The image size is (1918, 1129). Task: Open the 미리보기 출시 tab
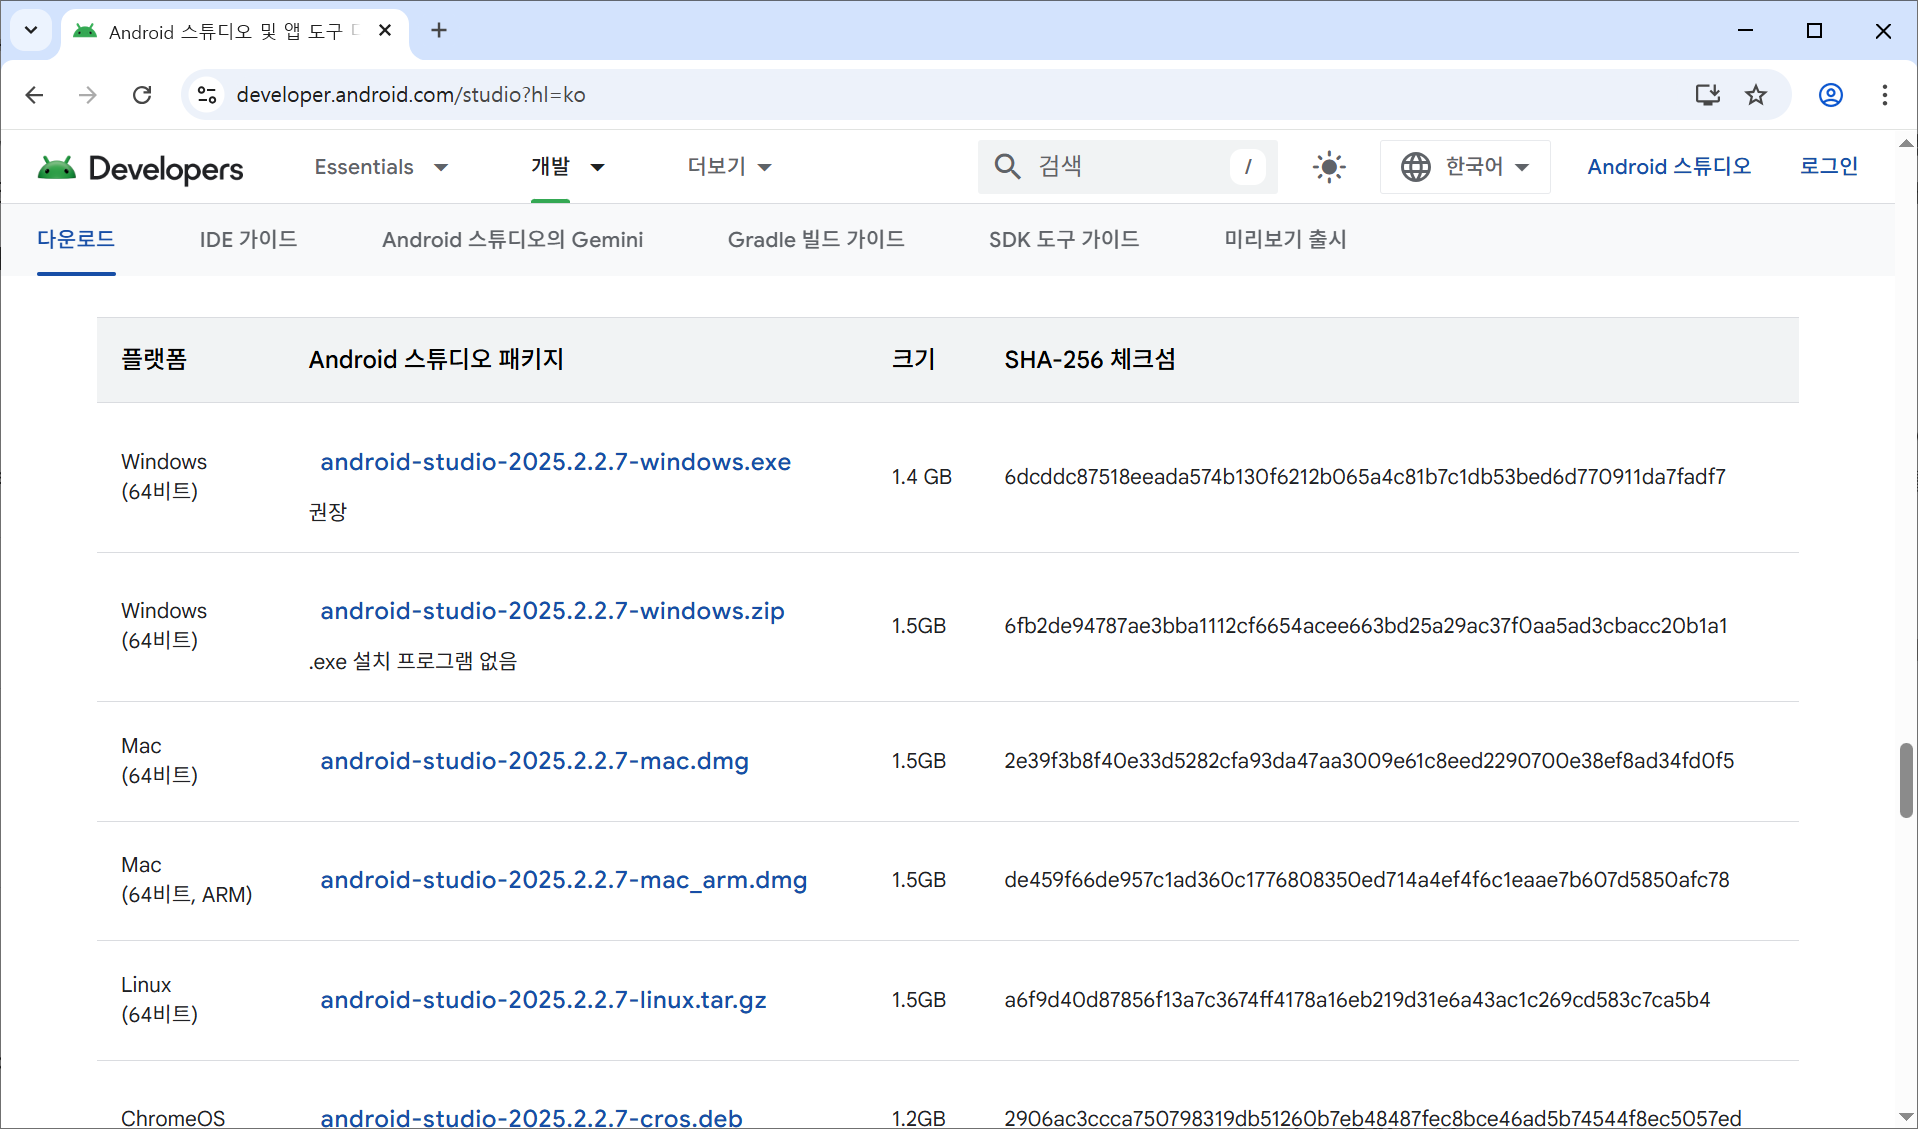(1285, 239)
